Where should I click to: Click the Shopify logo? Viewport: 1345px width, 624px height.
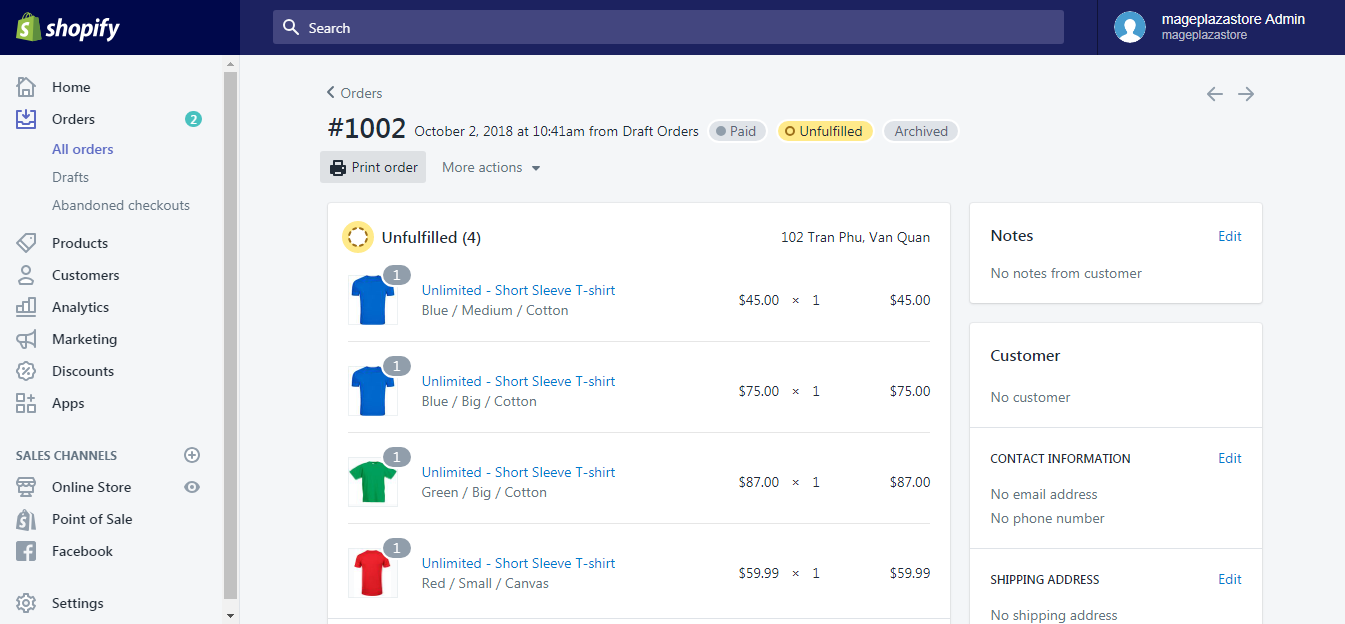click(68, 28)
